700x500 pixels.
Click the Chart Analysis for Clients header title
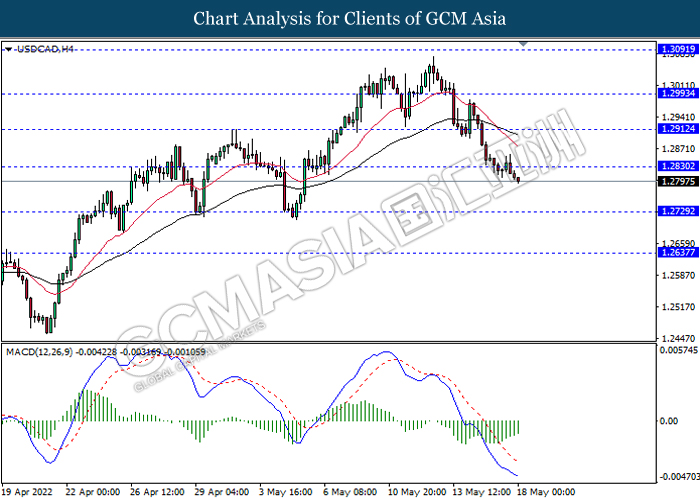(x=350, y=18)
